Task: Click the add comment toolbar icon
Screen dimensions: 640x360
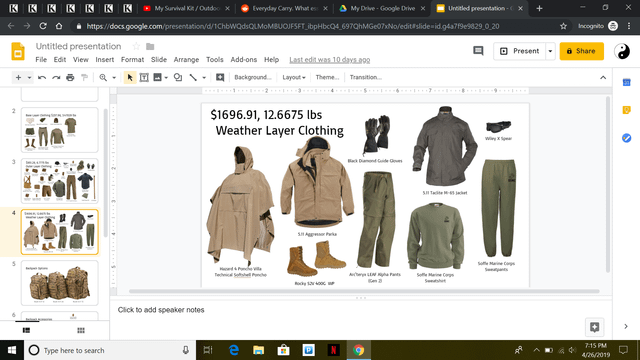Action: (x=220, y=78)
